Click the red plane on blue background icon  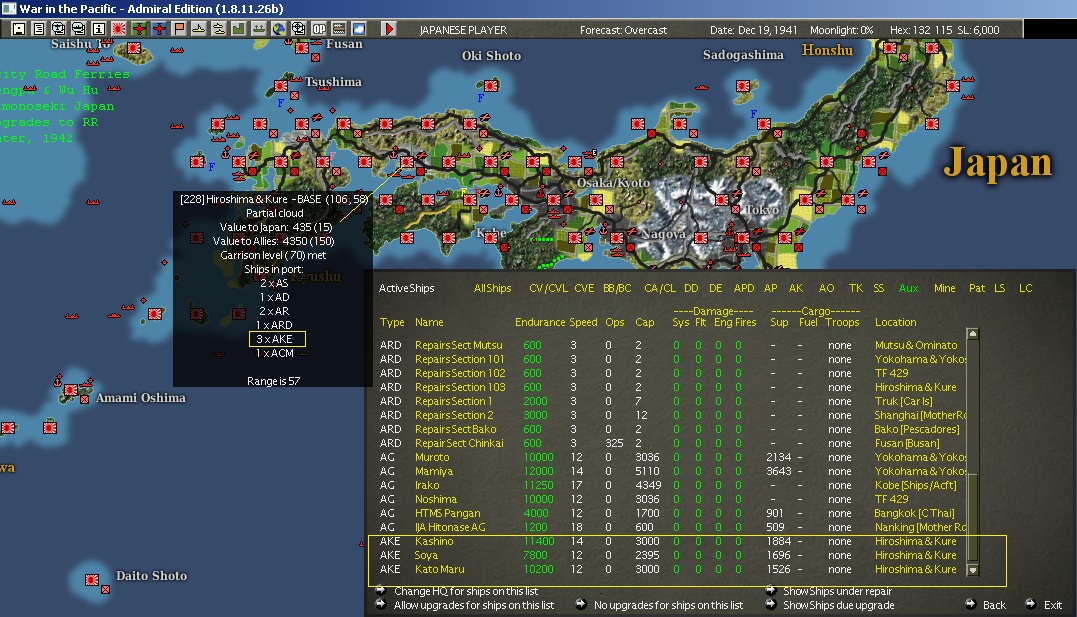pos(159,29)
